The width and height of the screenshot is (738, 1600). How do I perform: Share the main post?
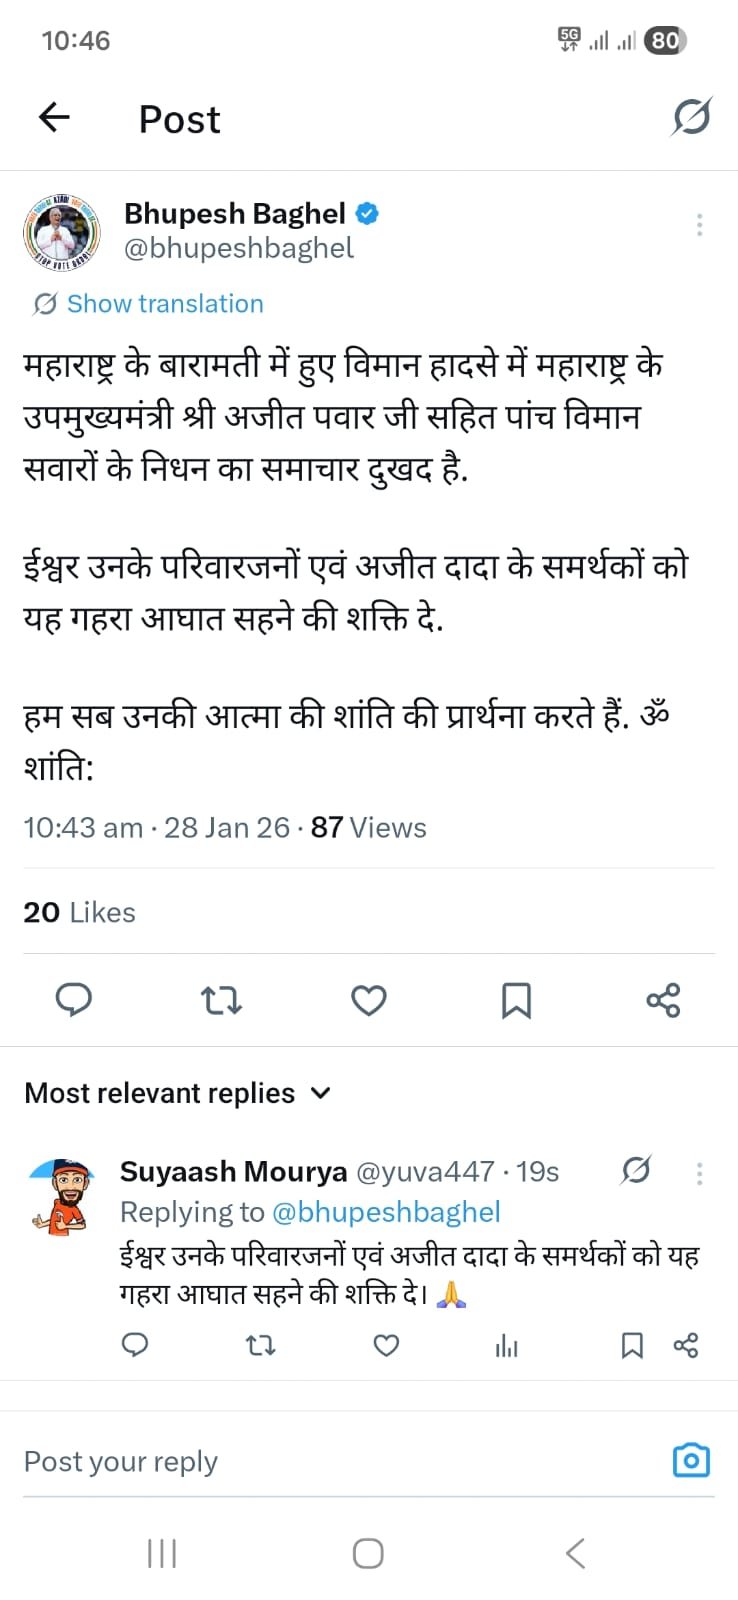663,999
